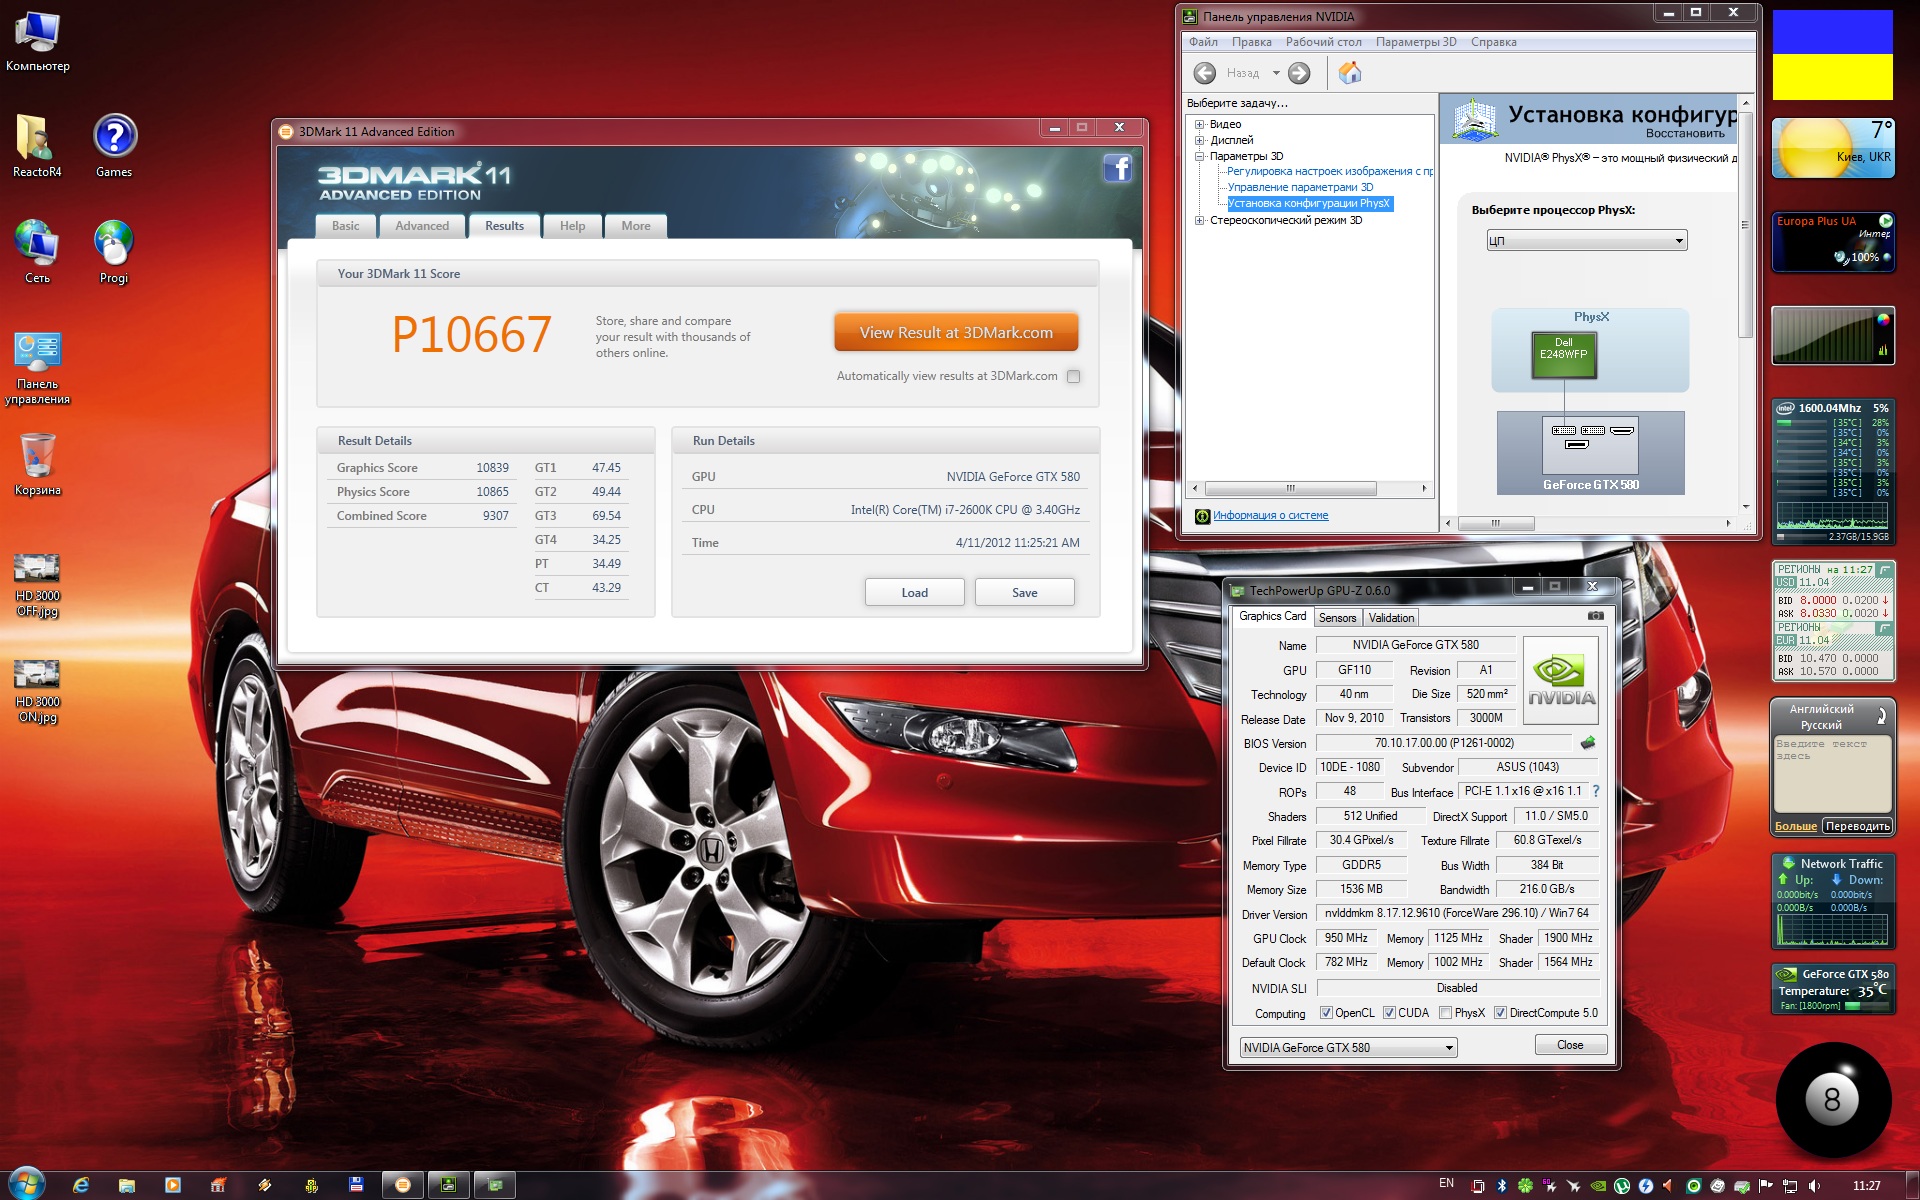Go back with the Назад arrow

pos(1205,73)
